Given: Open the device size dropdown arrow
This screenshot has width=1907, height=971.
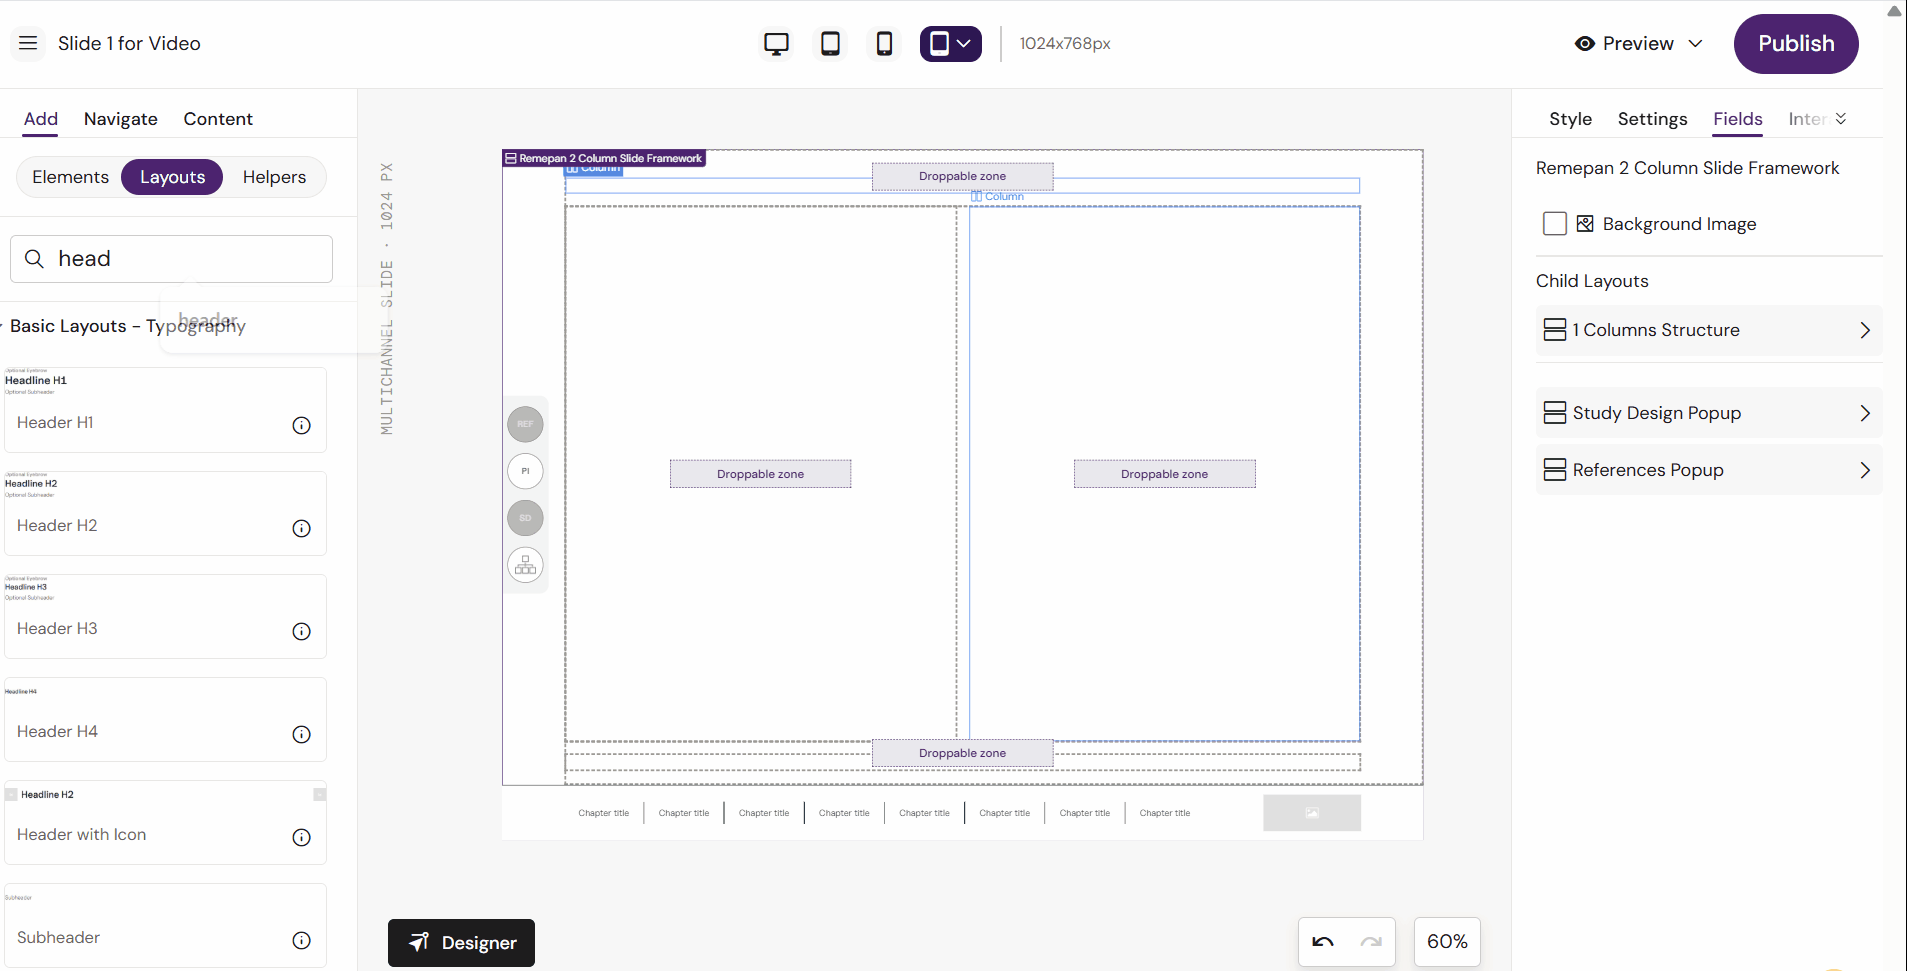Looking at the screenshot, I should click(963, 43).
